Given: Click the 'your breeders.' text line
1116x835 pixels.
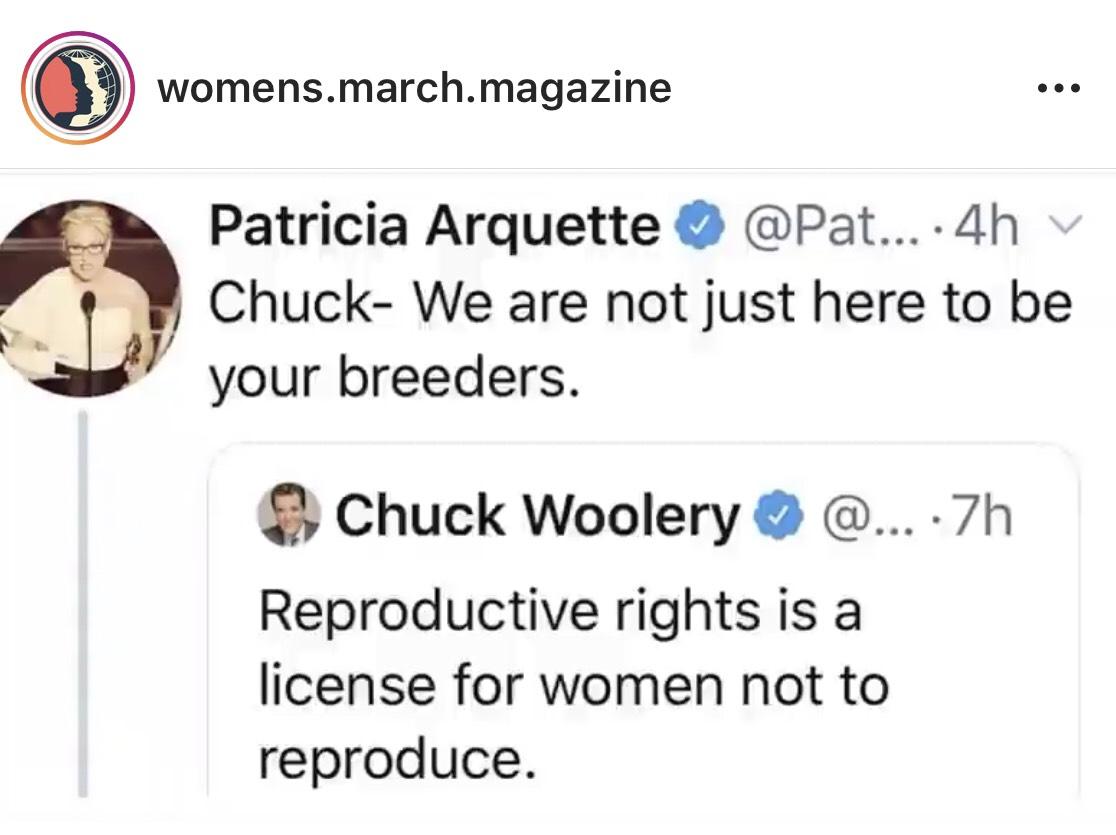Looking at the screenshot, I should (394, 379).
